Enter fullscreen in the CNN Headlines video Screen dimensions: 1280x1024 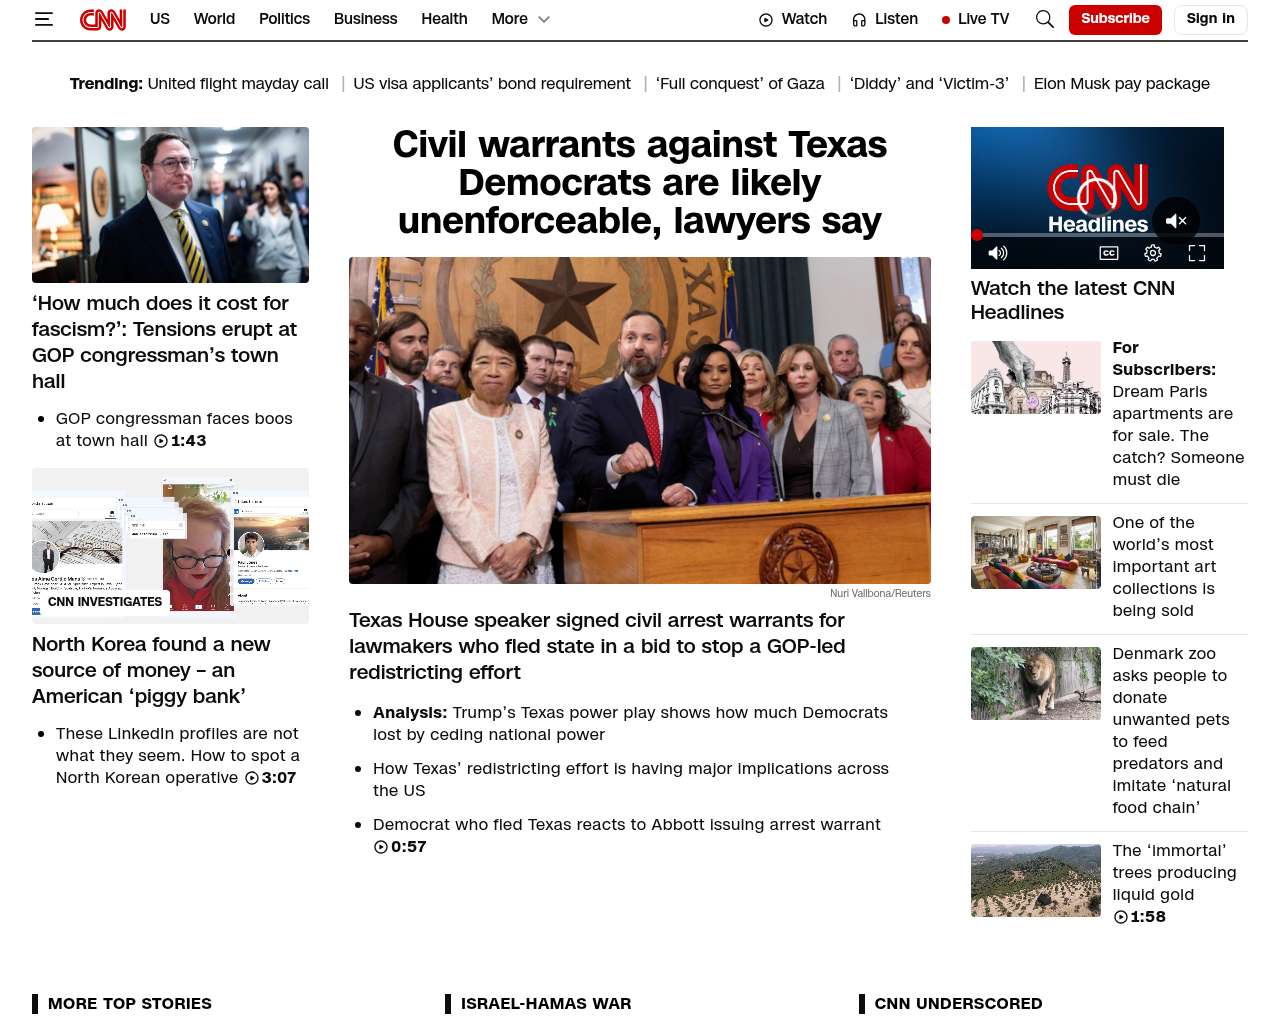1197,253
